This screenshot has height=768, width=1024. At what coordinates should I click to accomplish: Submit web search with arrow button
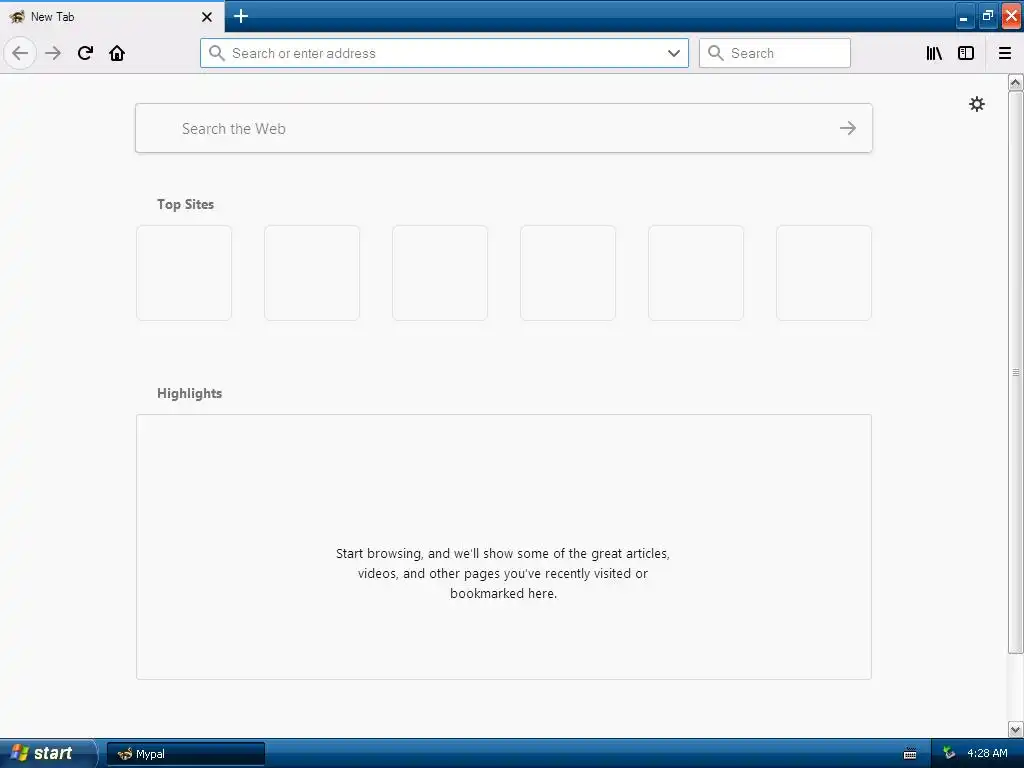click(848, 128)
